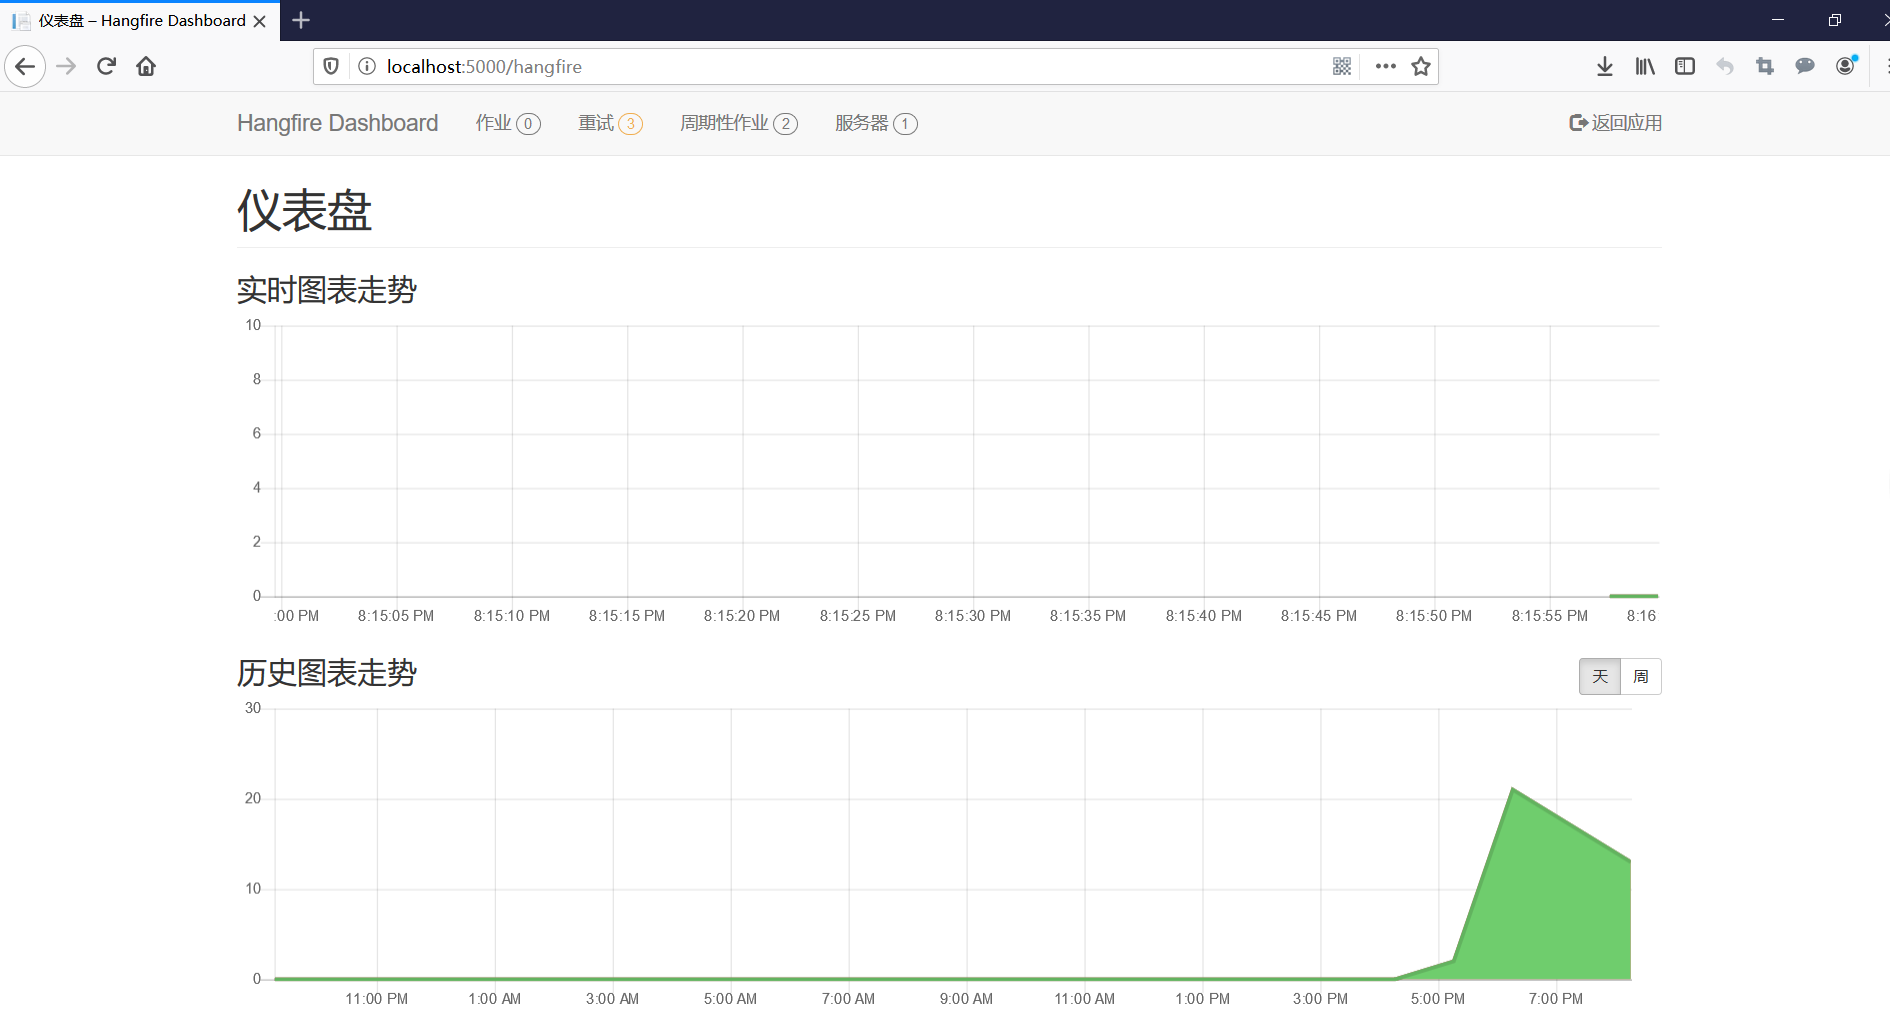Restore down the browser window
The width and height of the screenshot is (1890, 1021).
[1835, 20]
